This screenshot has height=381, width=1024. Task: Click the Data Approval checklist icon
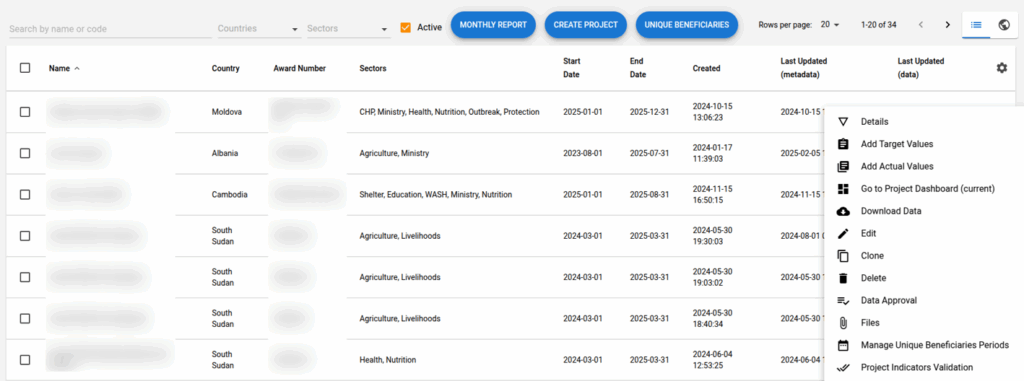842,301
